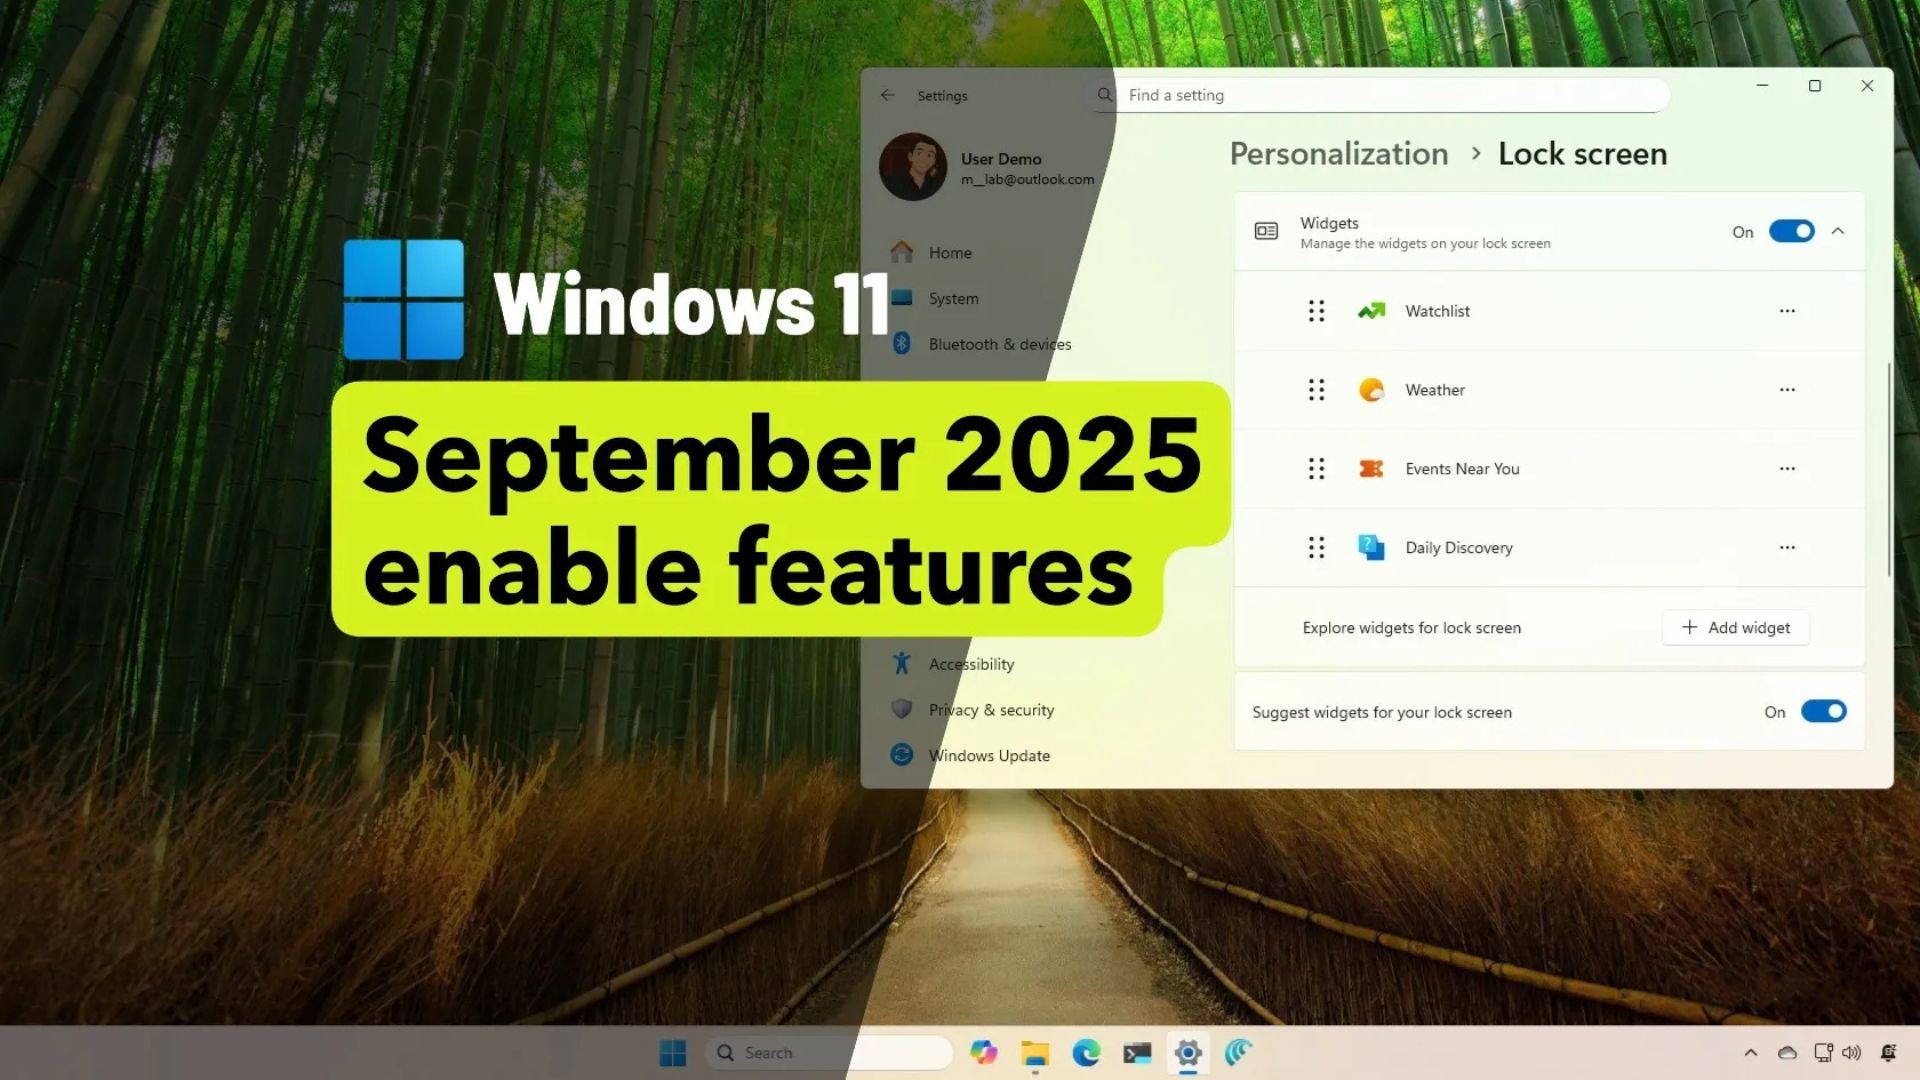1920x1080 pixels.
Task: Click the Events Near You ticket icon
Action: pyautogui.click(x=1371, y=469)
